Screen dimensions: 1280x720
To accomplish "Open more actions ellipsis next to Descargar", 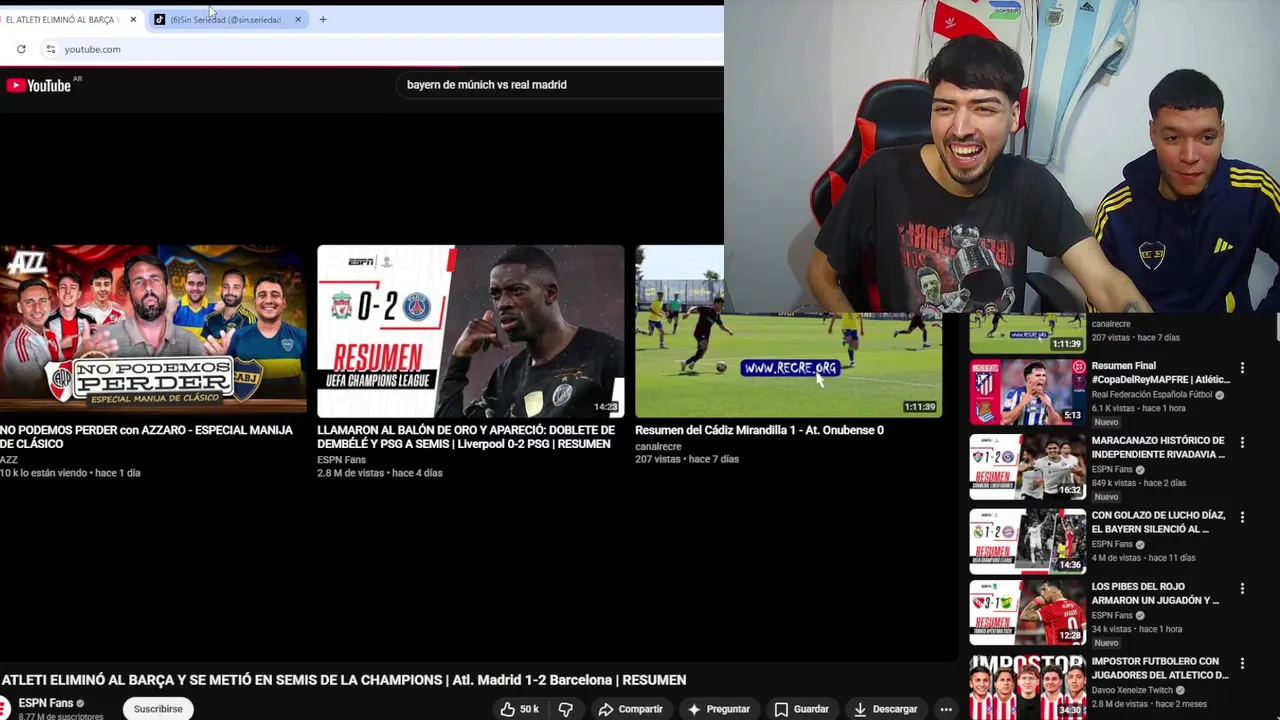I will (x=946, y=709).
